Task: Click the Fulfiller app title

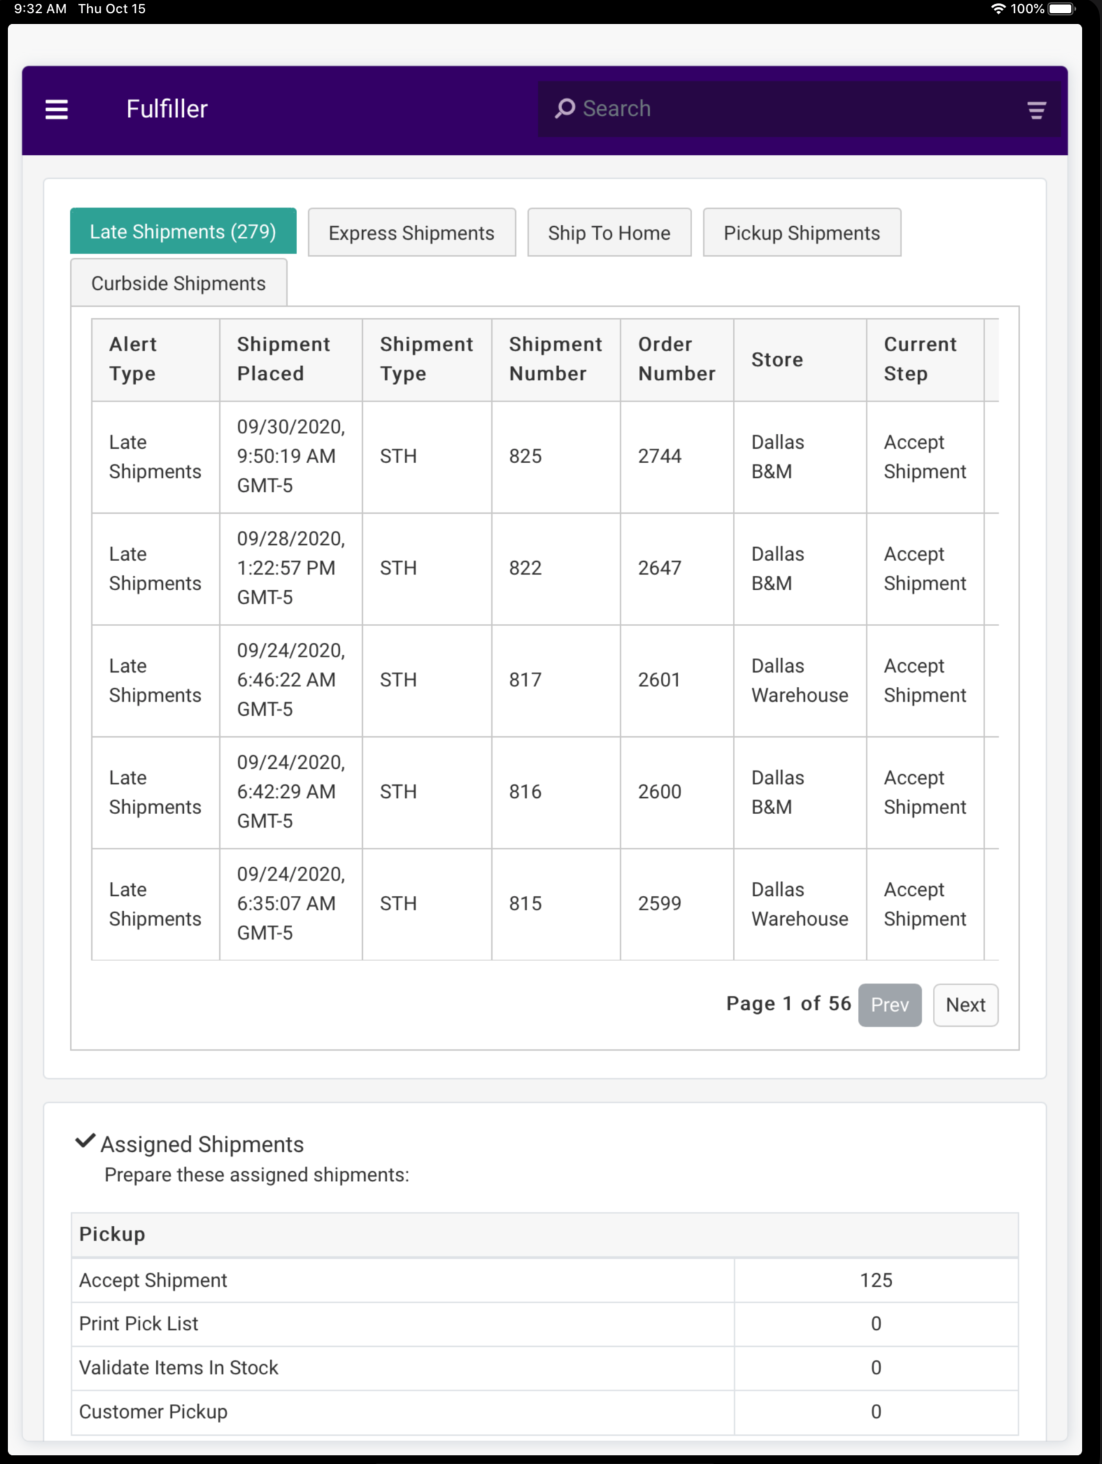Action: coord(167,109)
